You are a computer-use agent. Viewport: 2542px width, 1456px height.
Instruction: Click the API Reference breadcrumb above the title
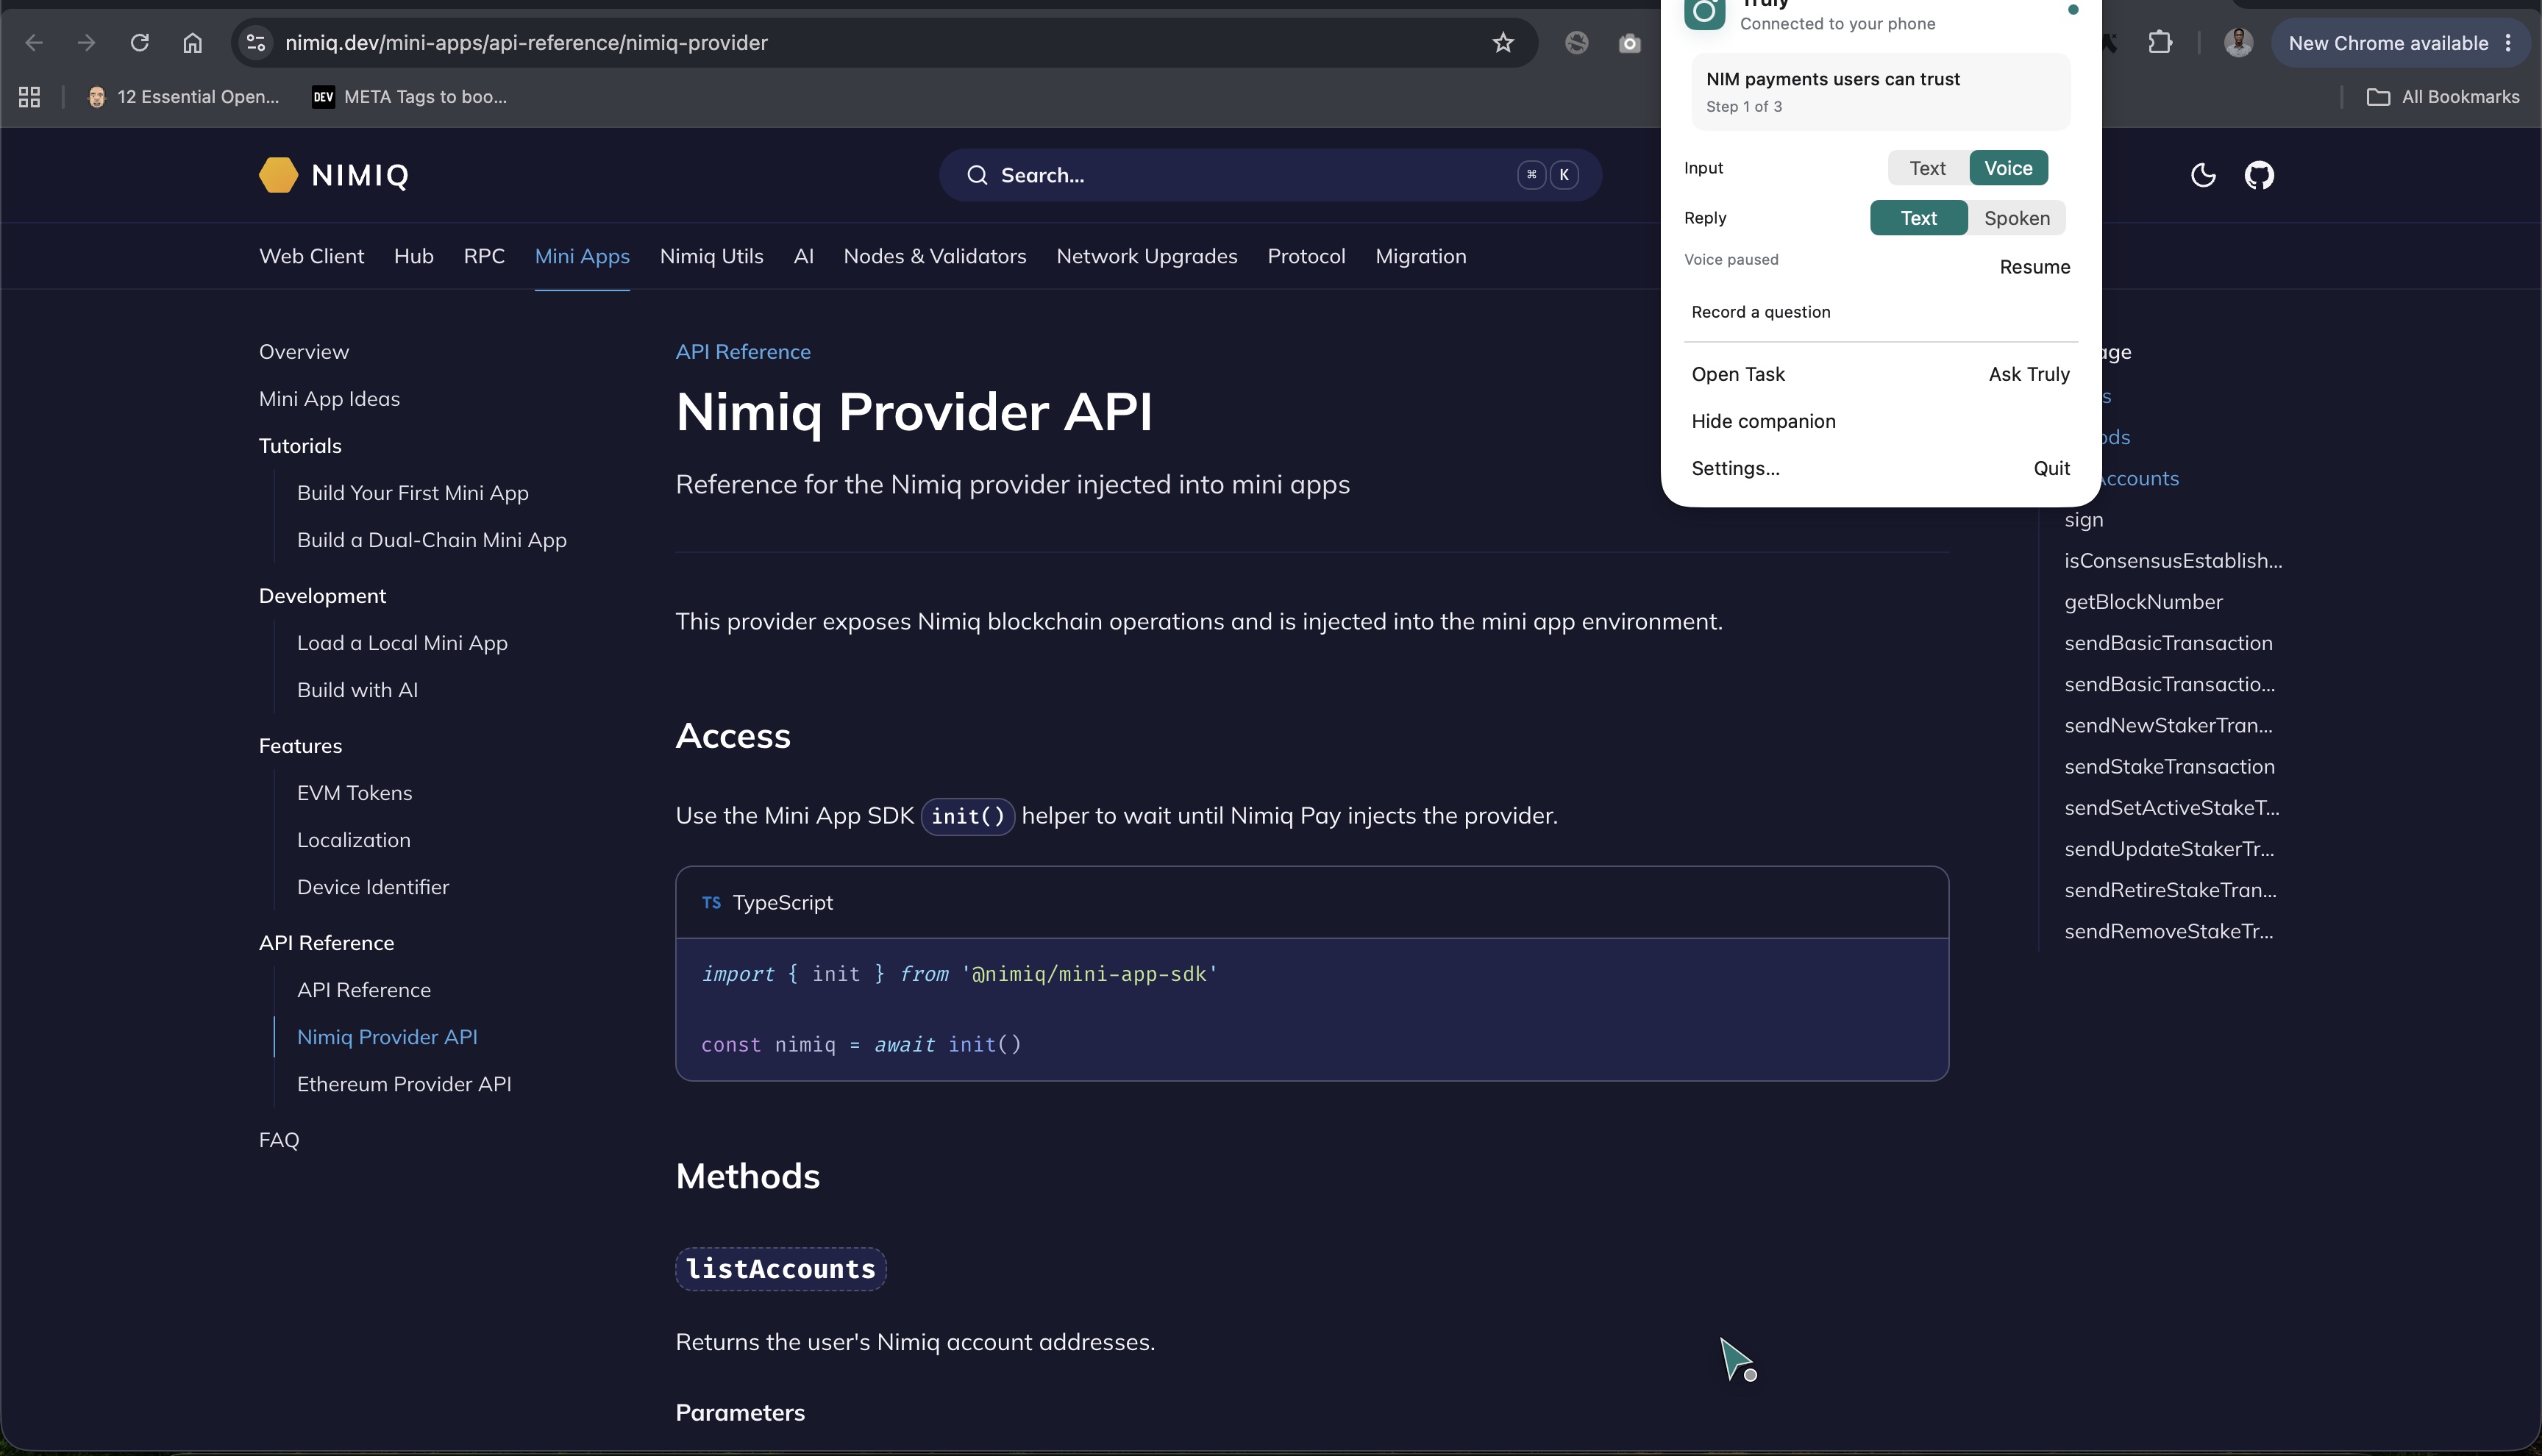coord(743,352)
